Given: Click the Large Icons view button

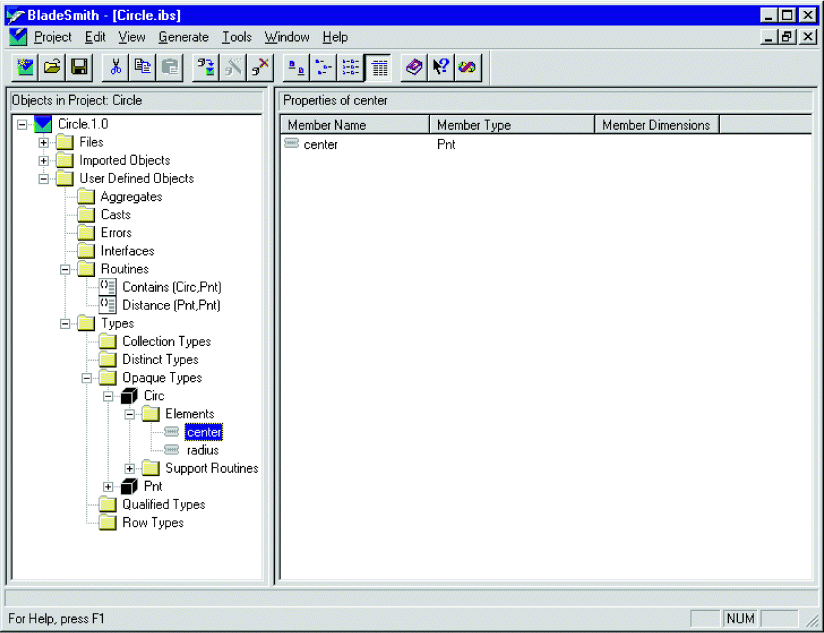Looking at the screenshot, I should pos(297,67).
